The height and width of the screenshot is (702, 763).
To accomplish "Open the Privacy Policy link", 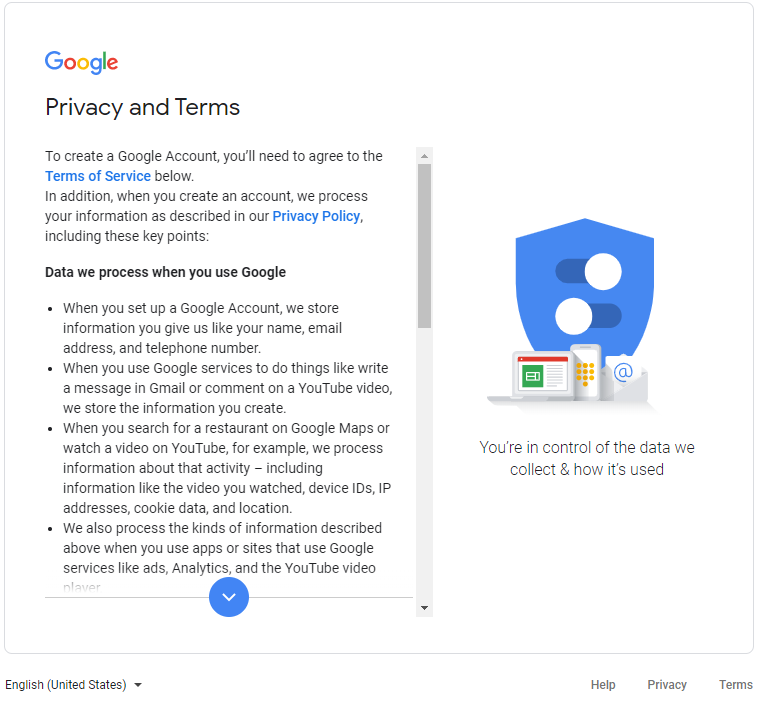I will click(x=318, y=217).
